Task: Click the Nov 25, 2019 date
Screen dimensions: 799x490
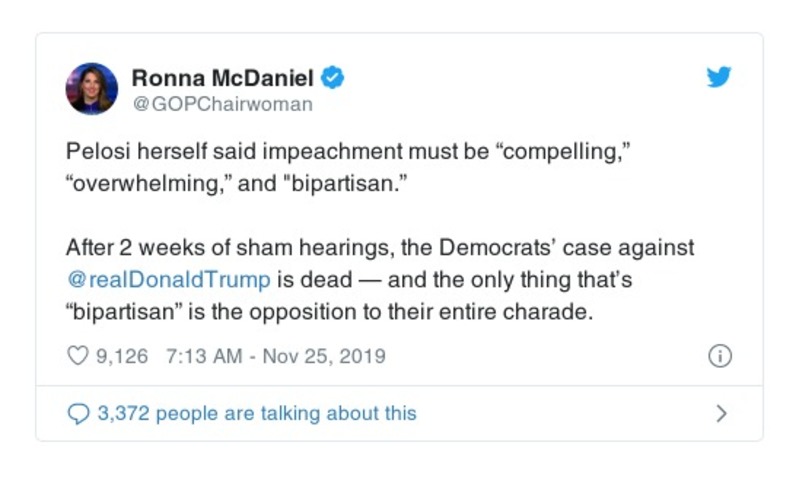Action: 323,356
